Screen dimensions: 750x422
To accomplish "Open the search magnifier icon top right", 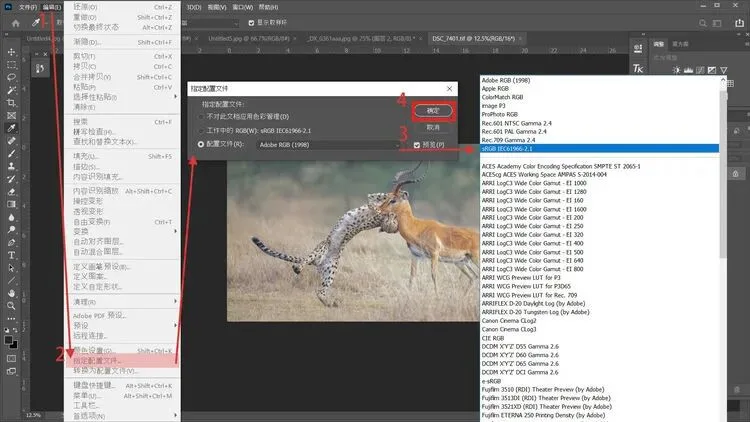I will [703, 23].
